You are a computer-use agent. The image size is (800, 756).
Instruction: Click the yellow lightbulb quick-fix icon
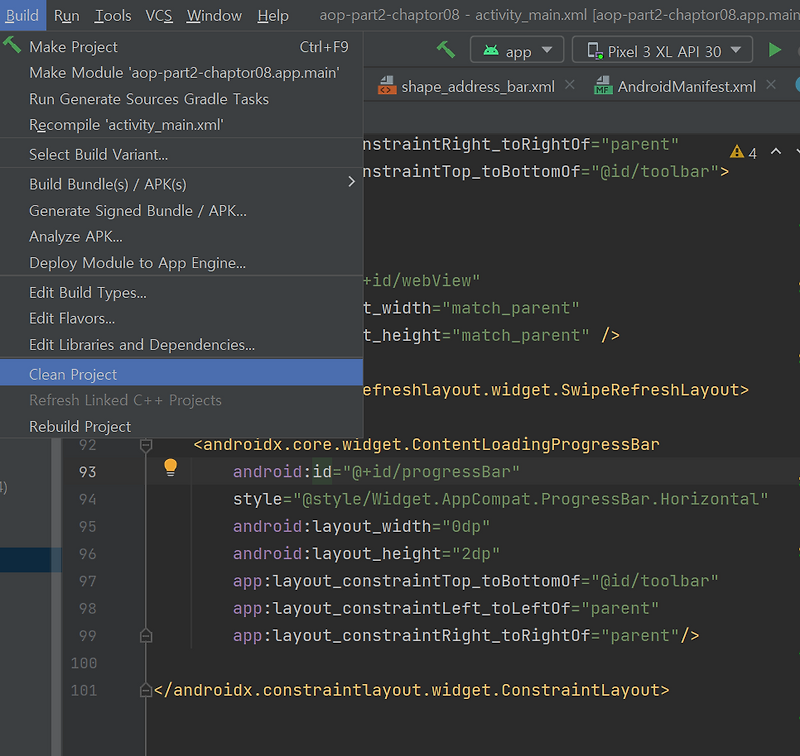[170, 467]
